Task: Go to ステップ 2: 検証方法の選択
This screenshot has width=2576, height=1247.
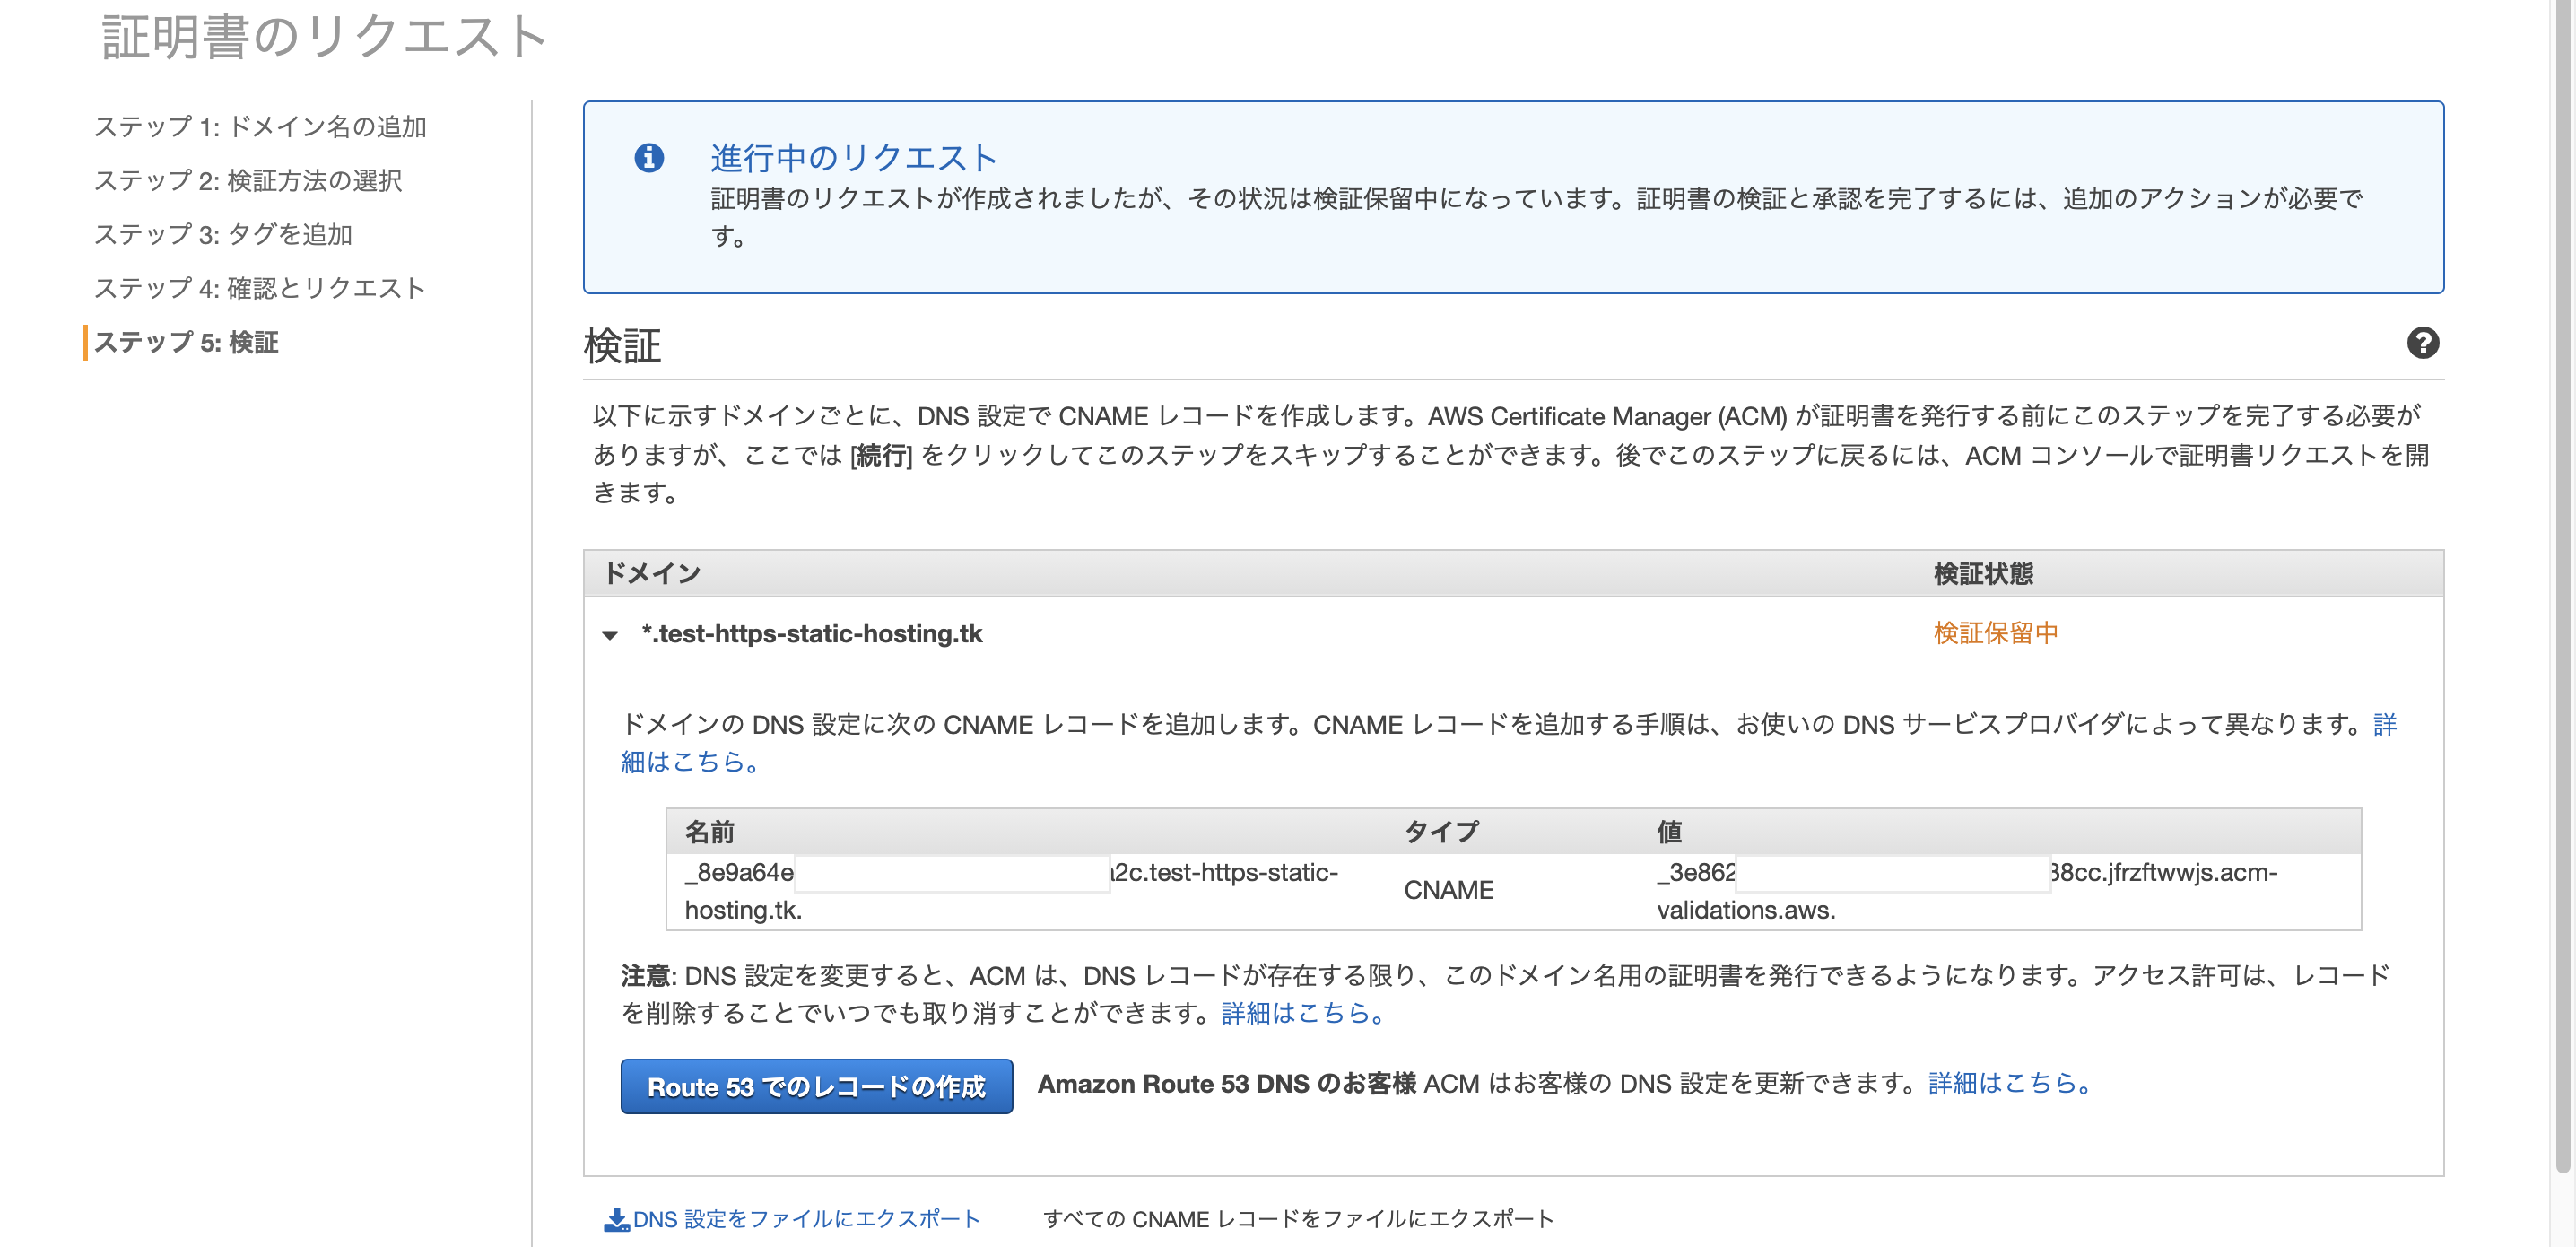Action: 248,181
